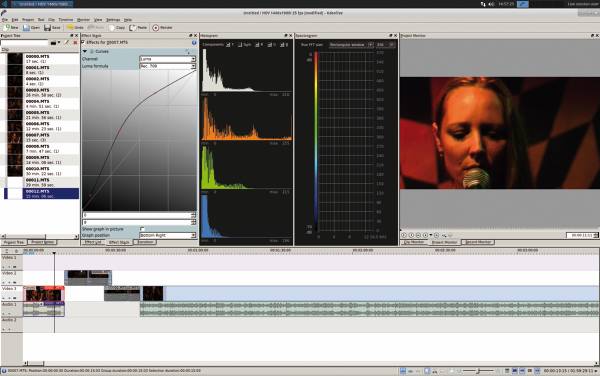Image resolution: width=600 pixels, height=376 pixels.
Task: Click the Save toolbar button
Action: (52, 28)
